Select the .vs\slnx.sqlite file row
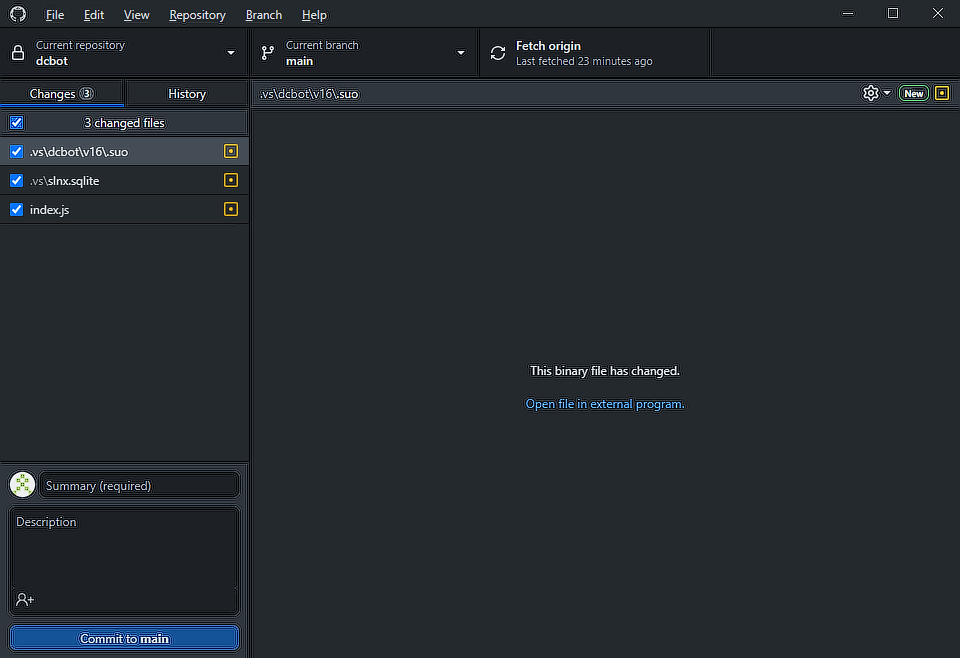The width and height of the screenshot is (962, 658). coord(125,180)
